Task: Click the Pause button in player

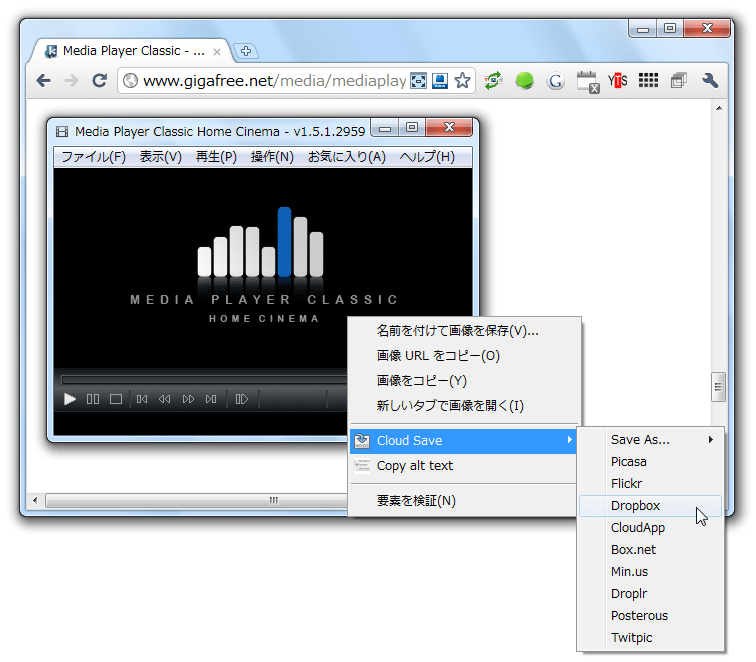Action: click(93, 399)
